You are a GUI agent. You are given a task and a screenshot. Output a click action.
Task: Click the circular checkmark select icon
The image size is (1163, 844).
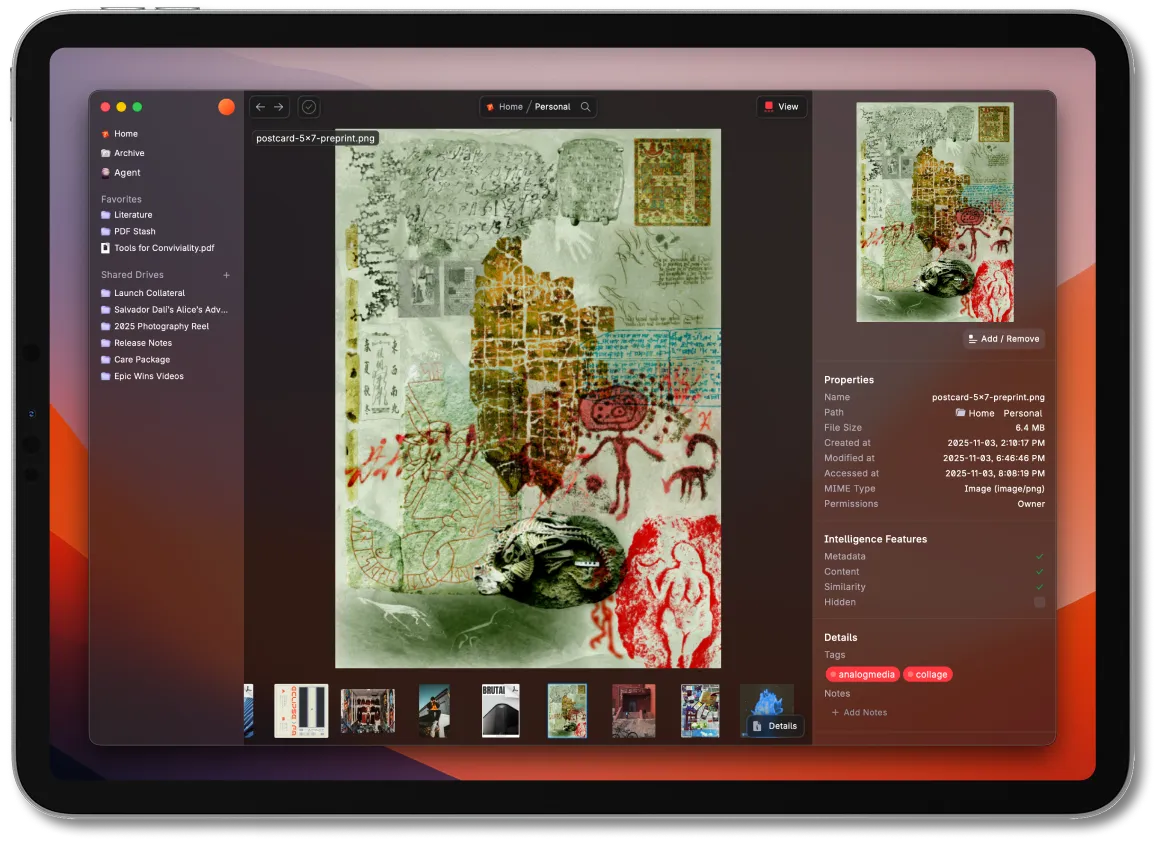point(308,107)
